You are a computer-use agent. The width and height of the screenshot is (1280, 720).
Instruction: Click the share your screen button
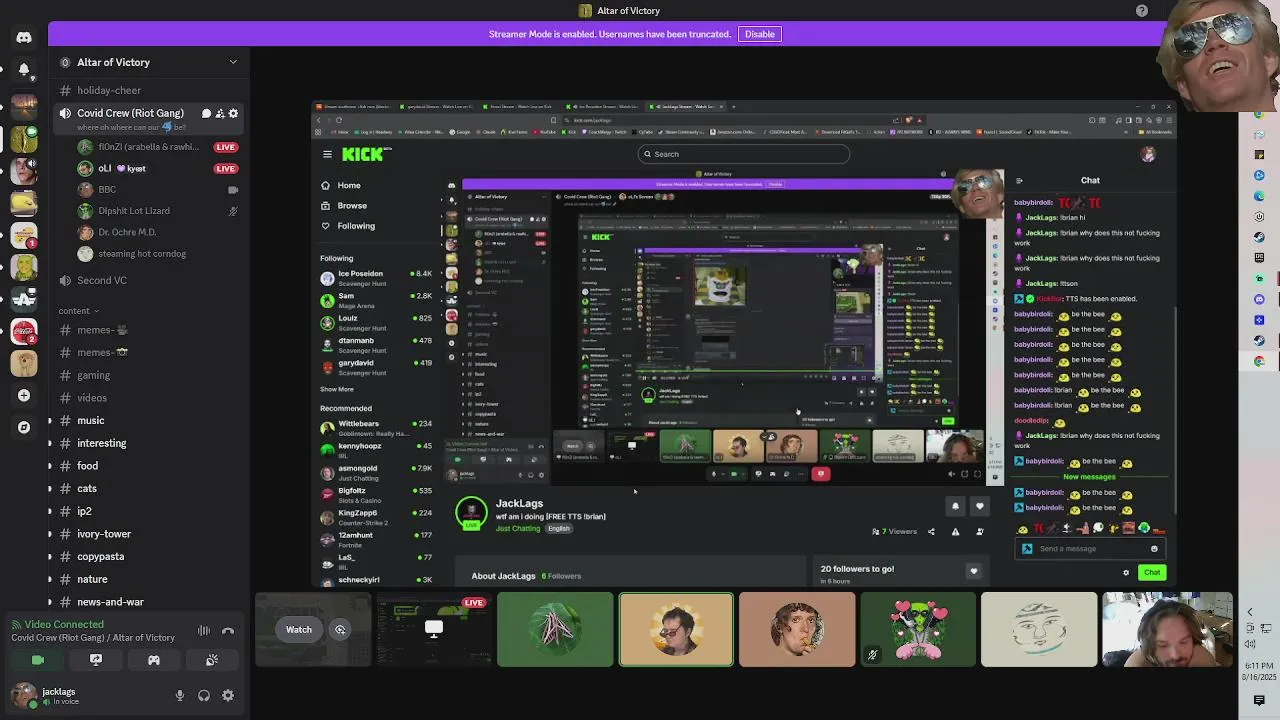[96, 660]
